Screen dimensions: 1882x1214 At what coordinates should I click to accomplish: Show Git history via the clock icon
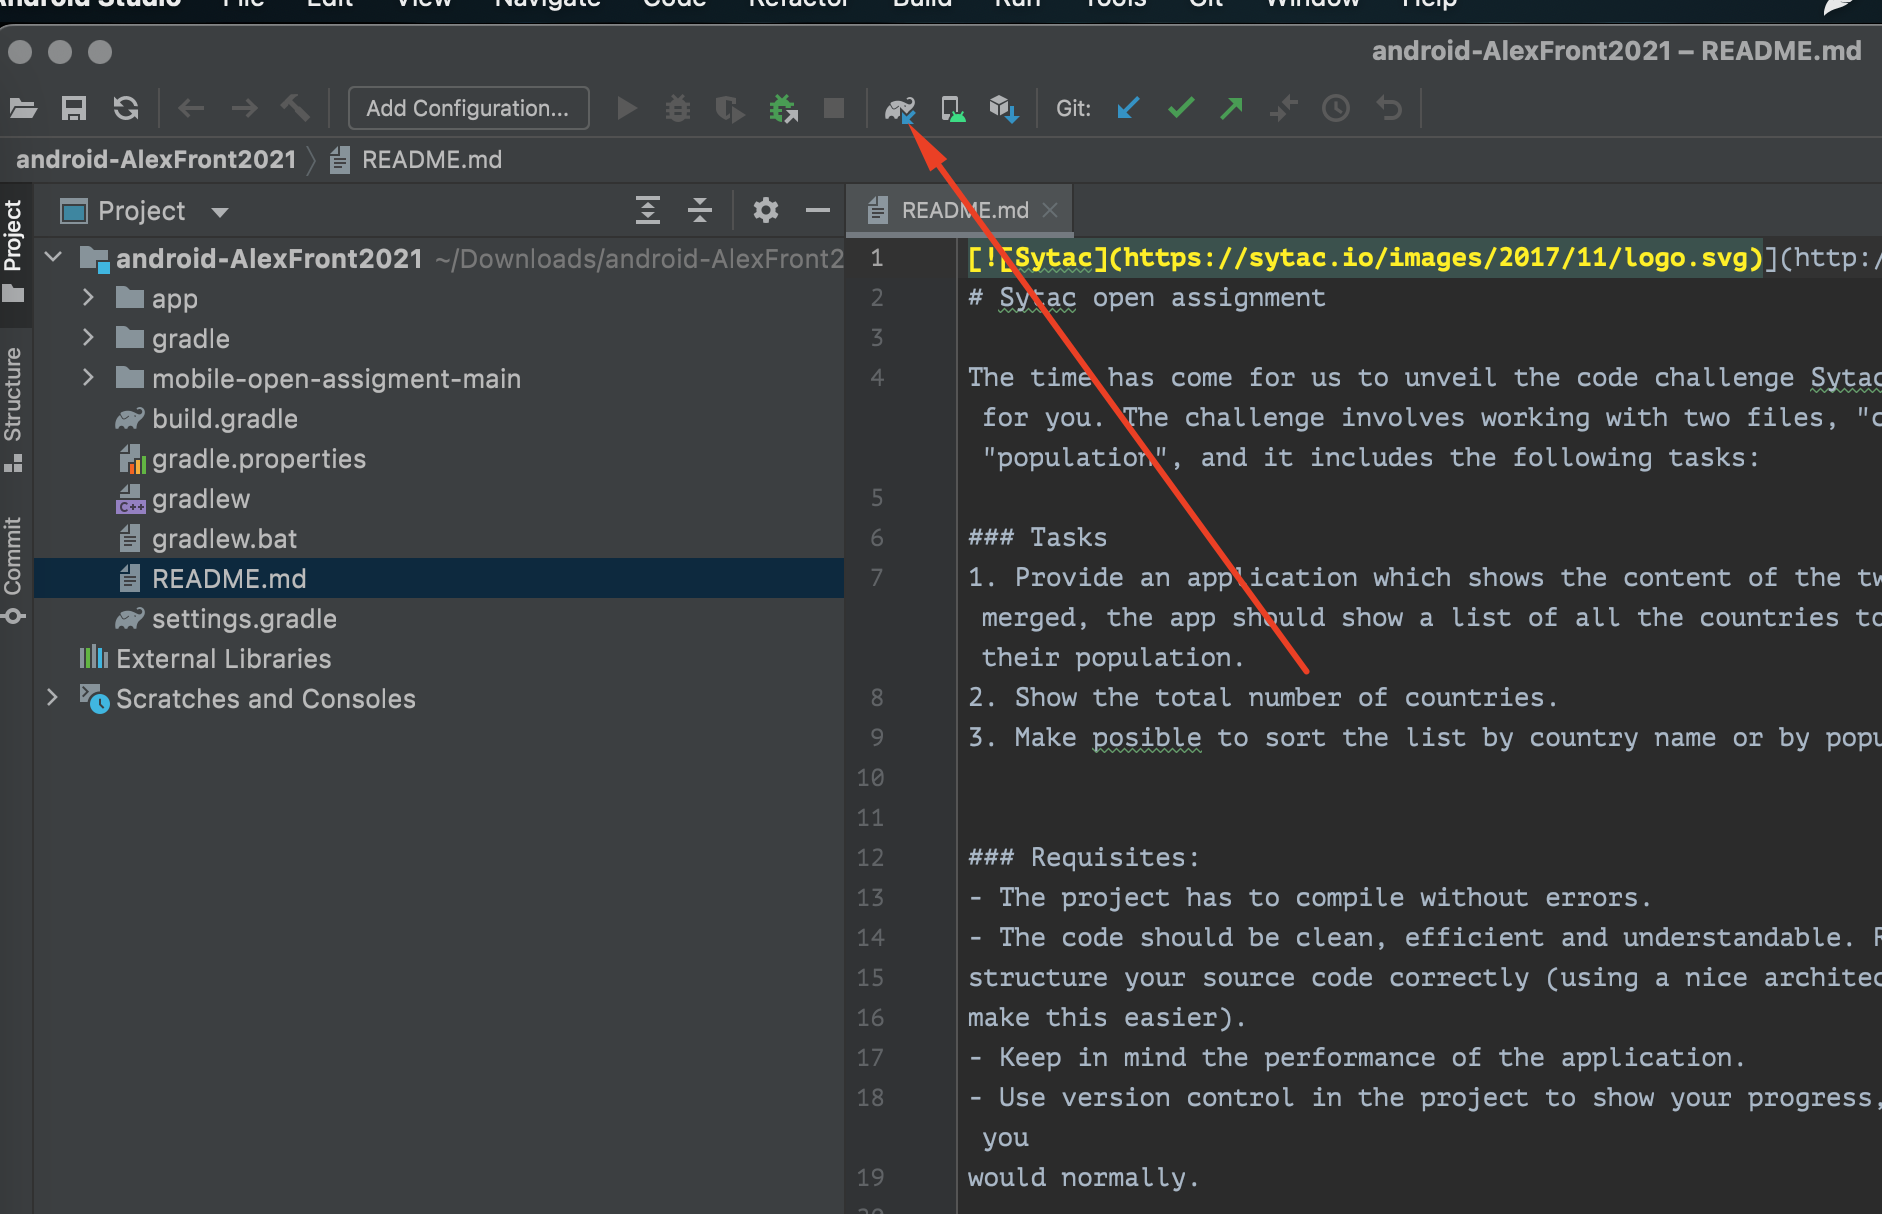pos(1337,108)
